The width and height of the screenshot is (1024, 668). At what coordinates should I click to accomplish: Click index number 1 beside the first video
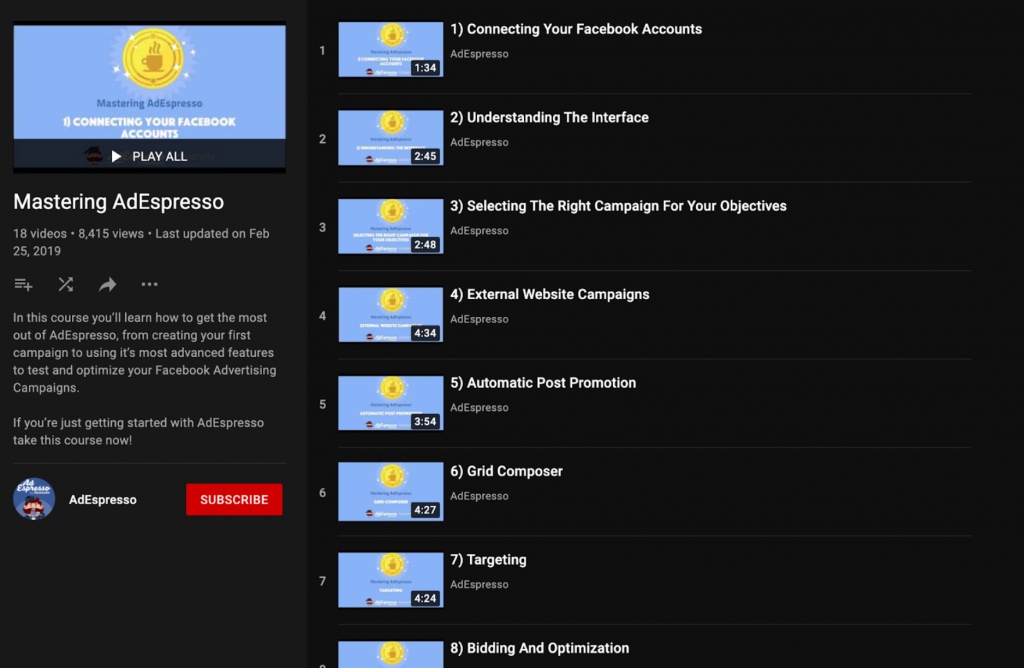[x=322, y=50]
